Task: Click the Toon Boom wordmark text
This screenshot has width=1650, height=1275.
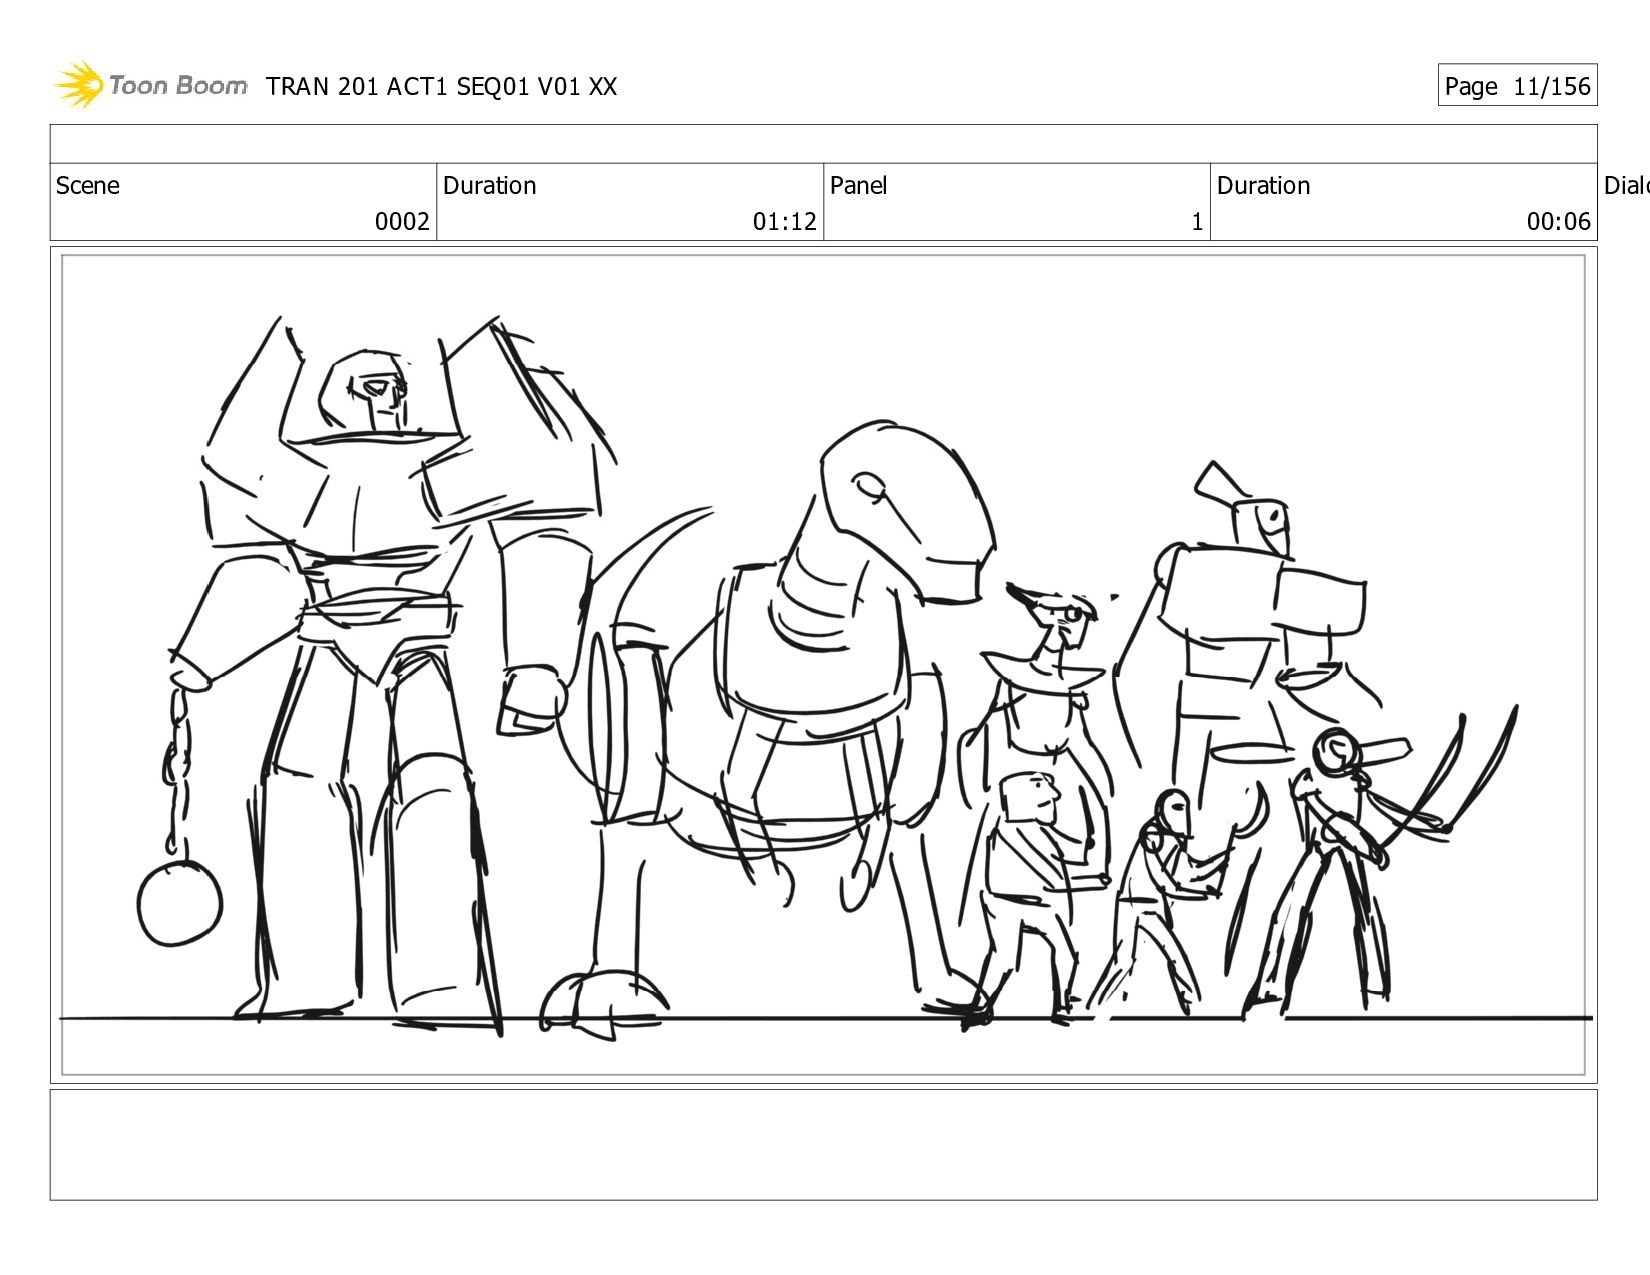Action: point(177,86)
